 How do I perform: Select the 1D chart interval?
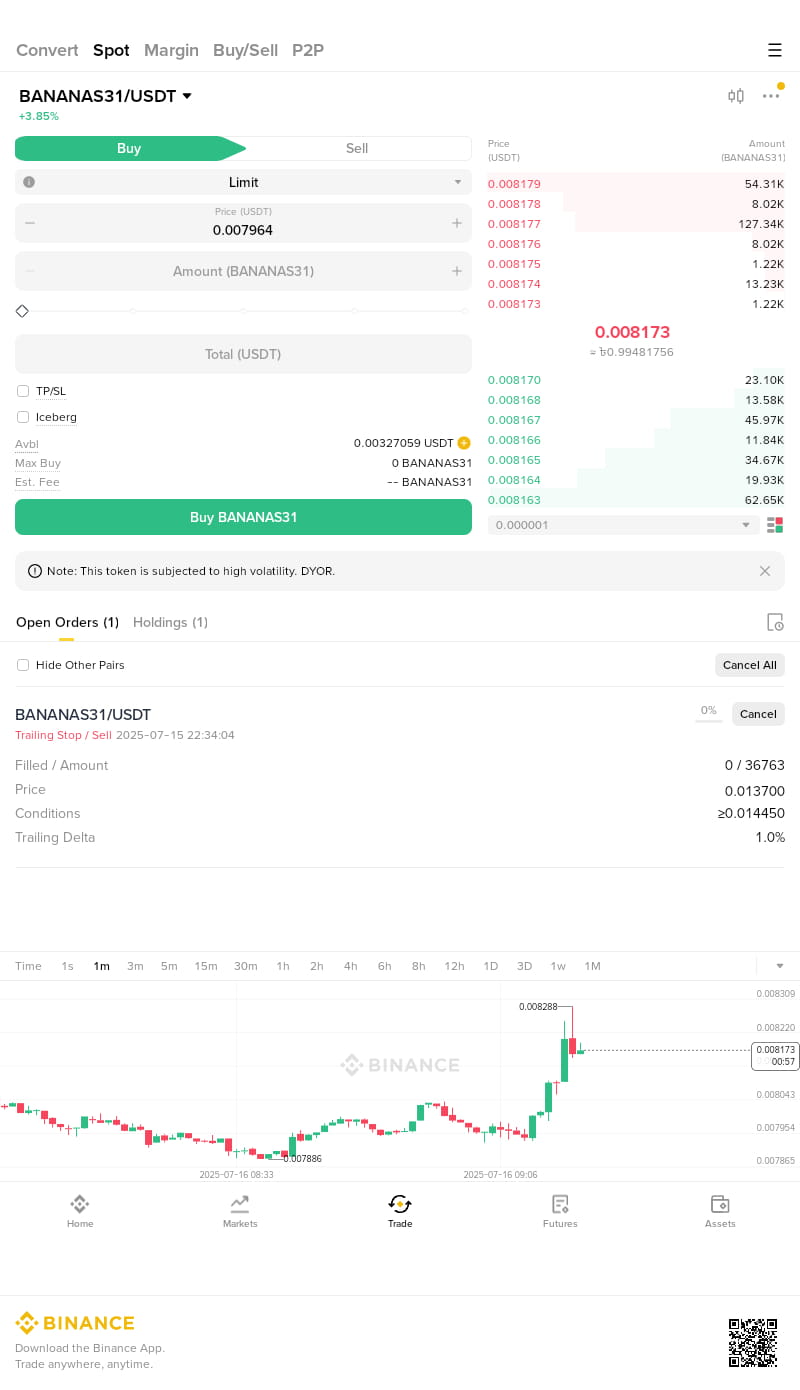click(x=491, y=966)
